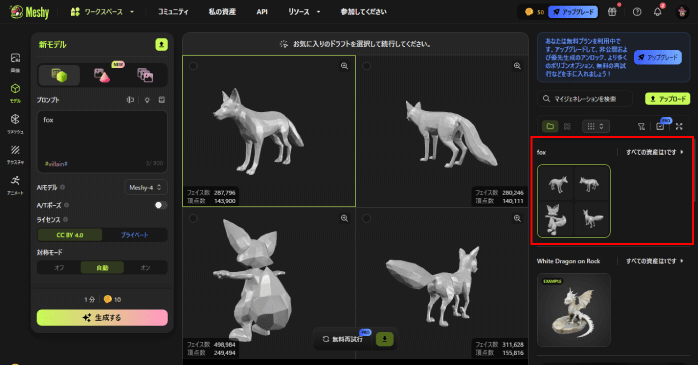
Task: Set symmetry mode to 自動
Action: (x=102, y=268)
